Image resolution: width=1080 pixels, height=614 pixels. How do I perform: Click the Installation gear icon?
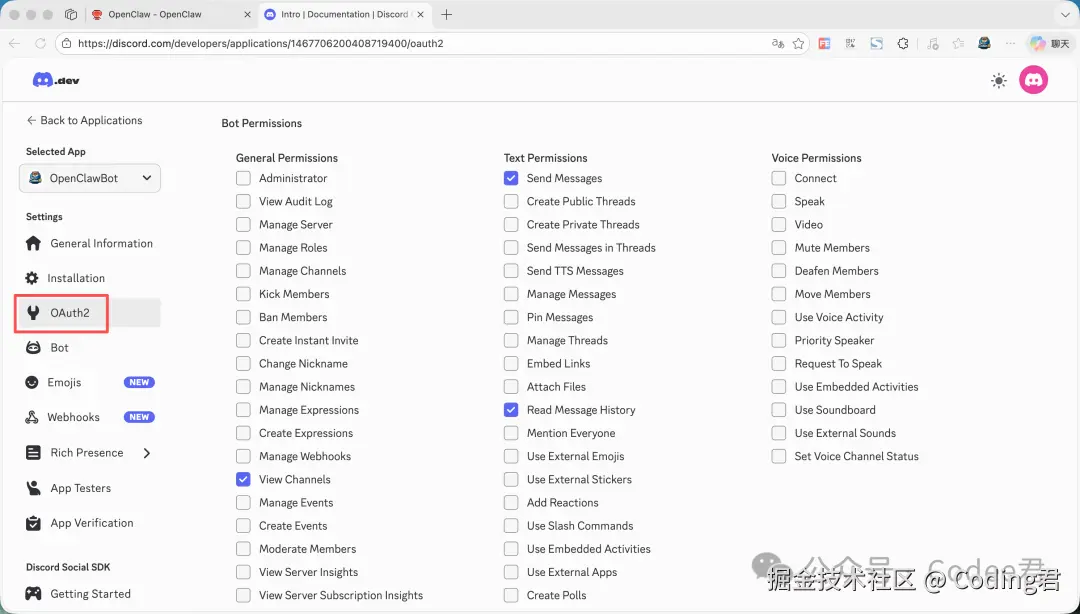click(32, 278)
